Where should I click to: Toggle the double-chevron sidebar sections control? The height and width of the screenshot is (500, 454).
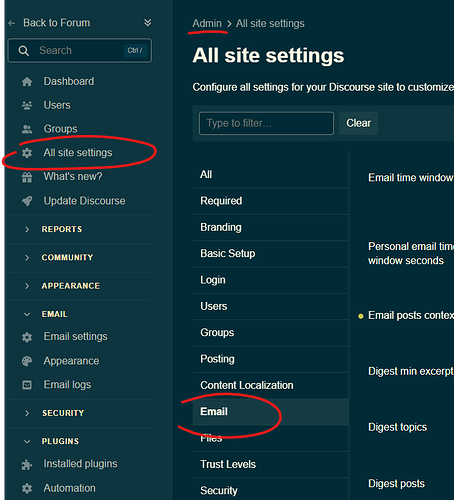[x=147, y=23]
